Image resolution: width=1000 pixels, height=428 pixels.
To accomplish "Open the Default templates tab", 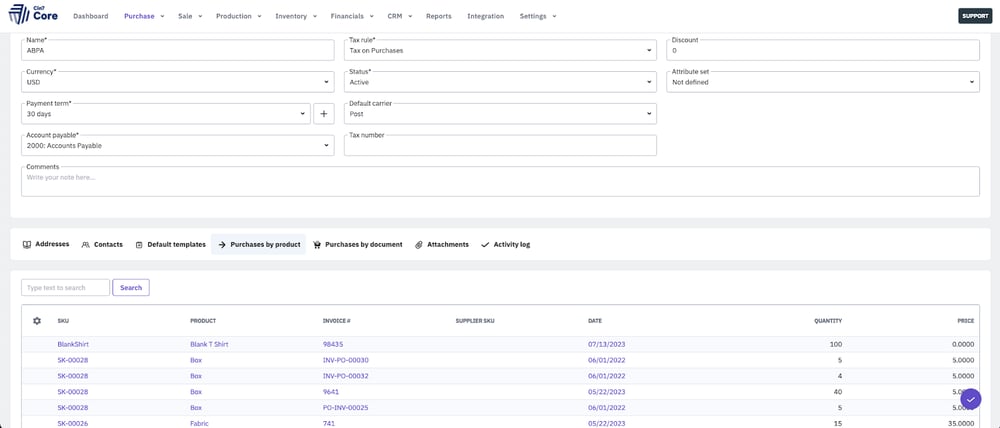I will (170, 244).
